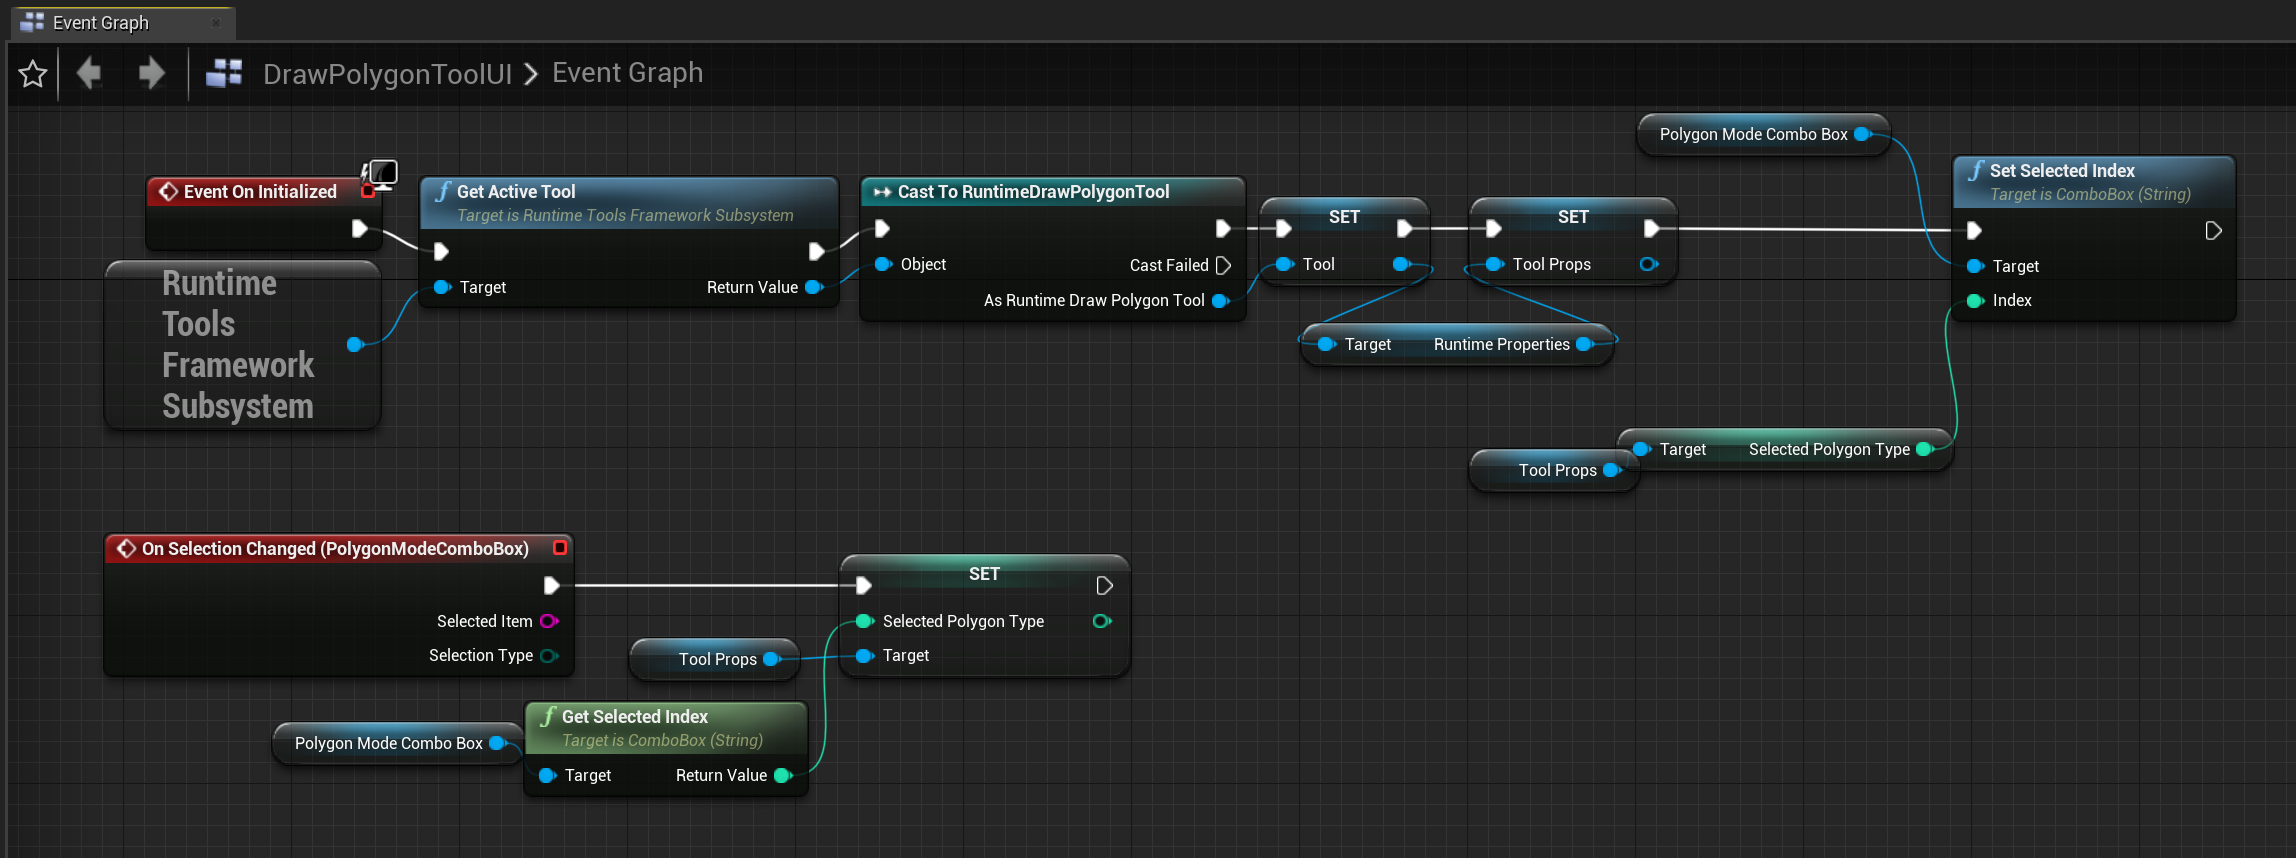Click the Get Active Tool function icon
The width and height of the screenshot is (2296, 858).
point(443,191)
